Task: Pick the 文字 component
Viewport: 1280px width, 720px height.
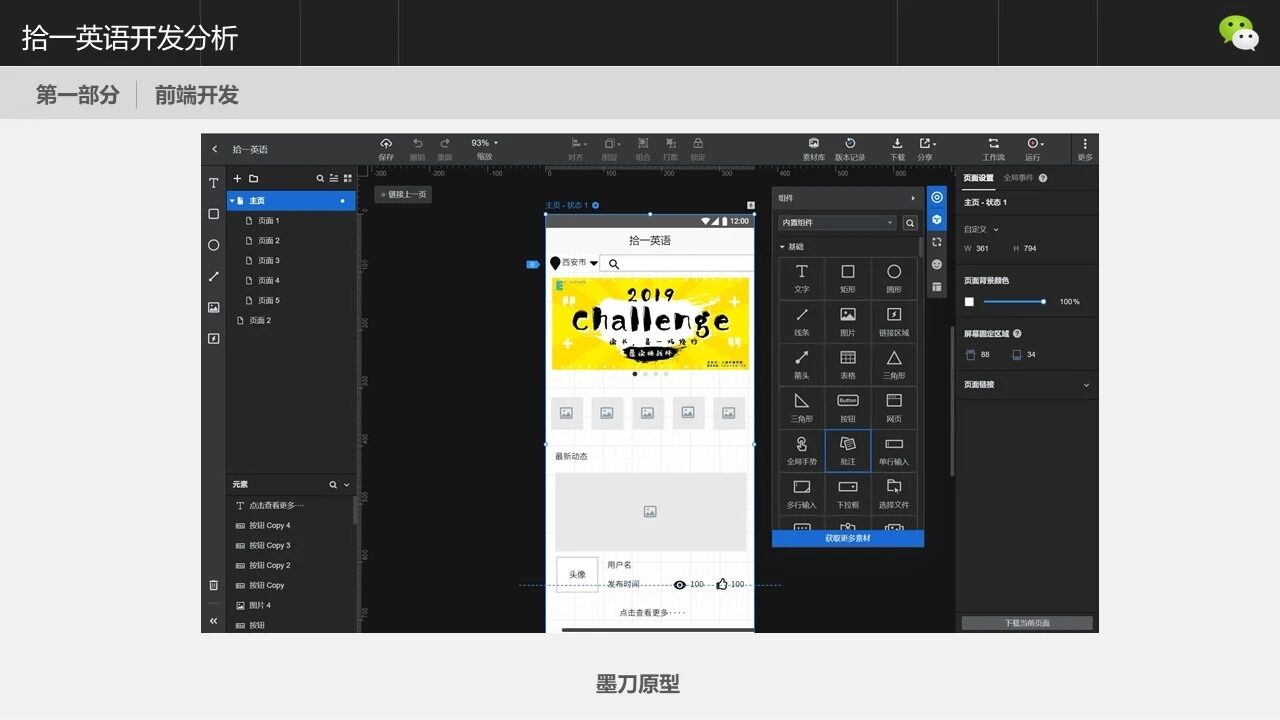Action: pyautogui.click(x=802, y=278)
